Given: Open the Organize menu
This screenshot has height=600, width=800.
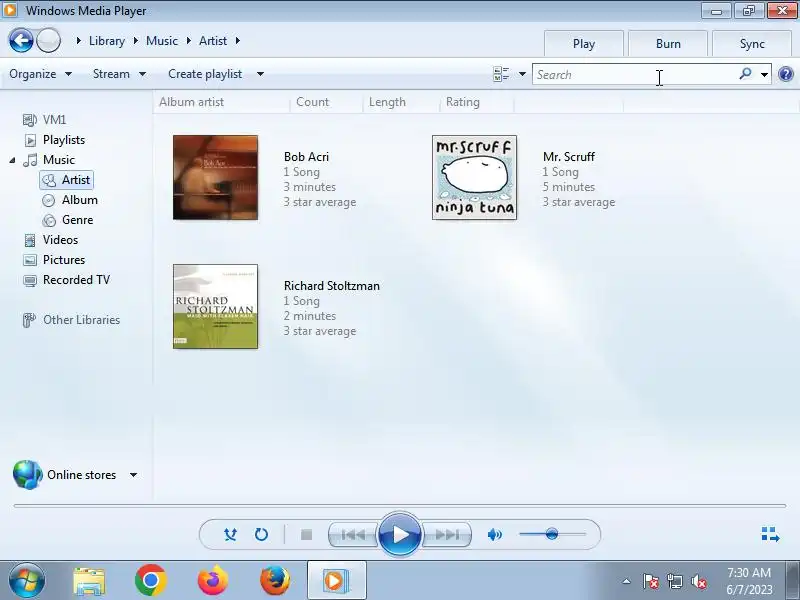Looking at the screenshot, I should (x=40, y=74).
